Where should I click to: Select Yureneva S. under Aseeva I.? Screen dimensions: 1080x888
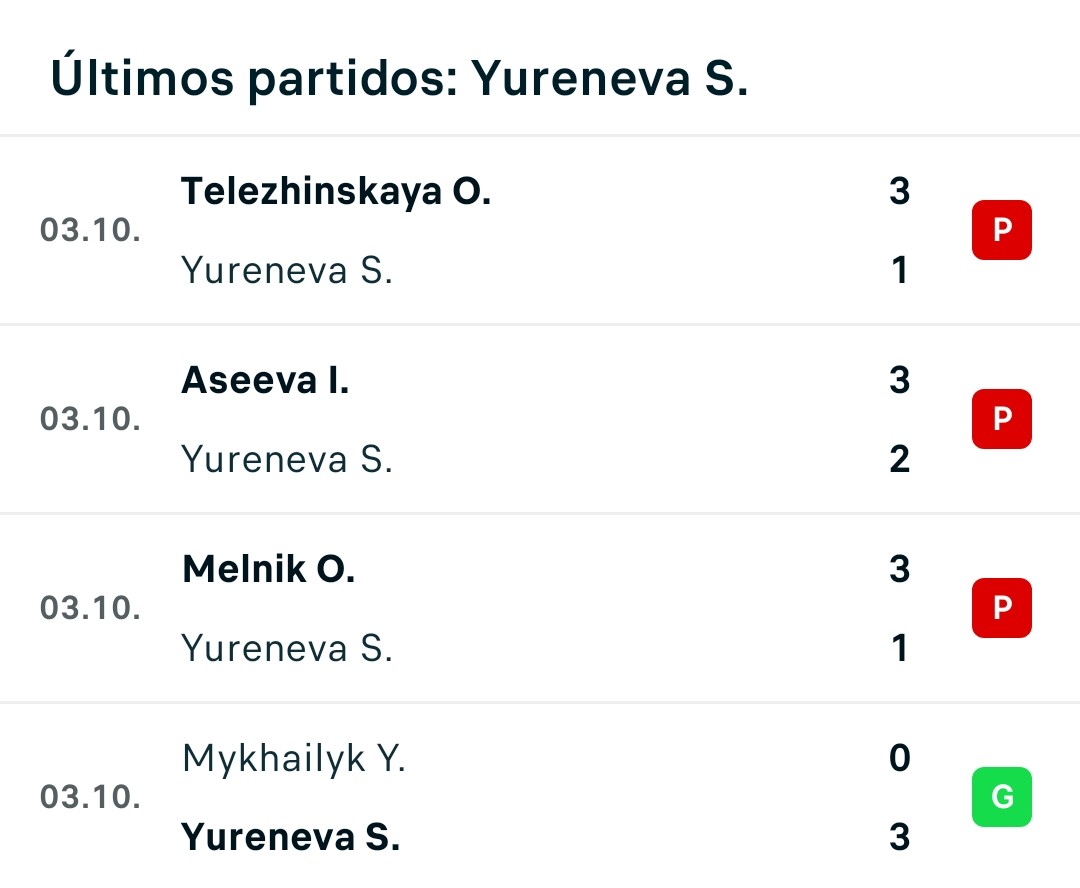pos(287,460)
